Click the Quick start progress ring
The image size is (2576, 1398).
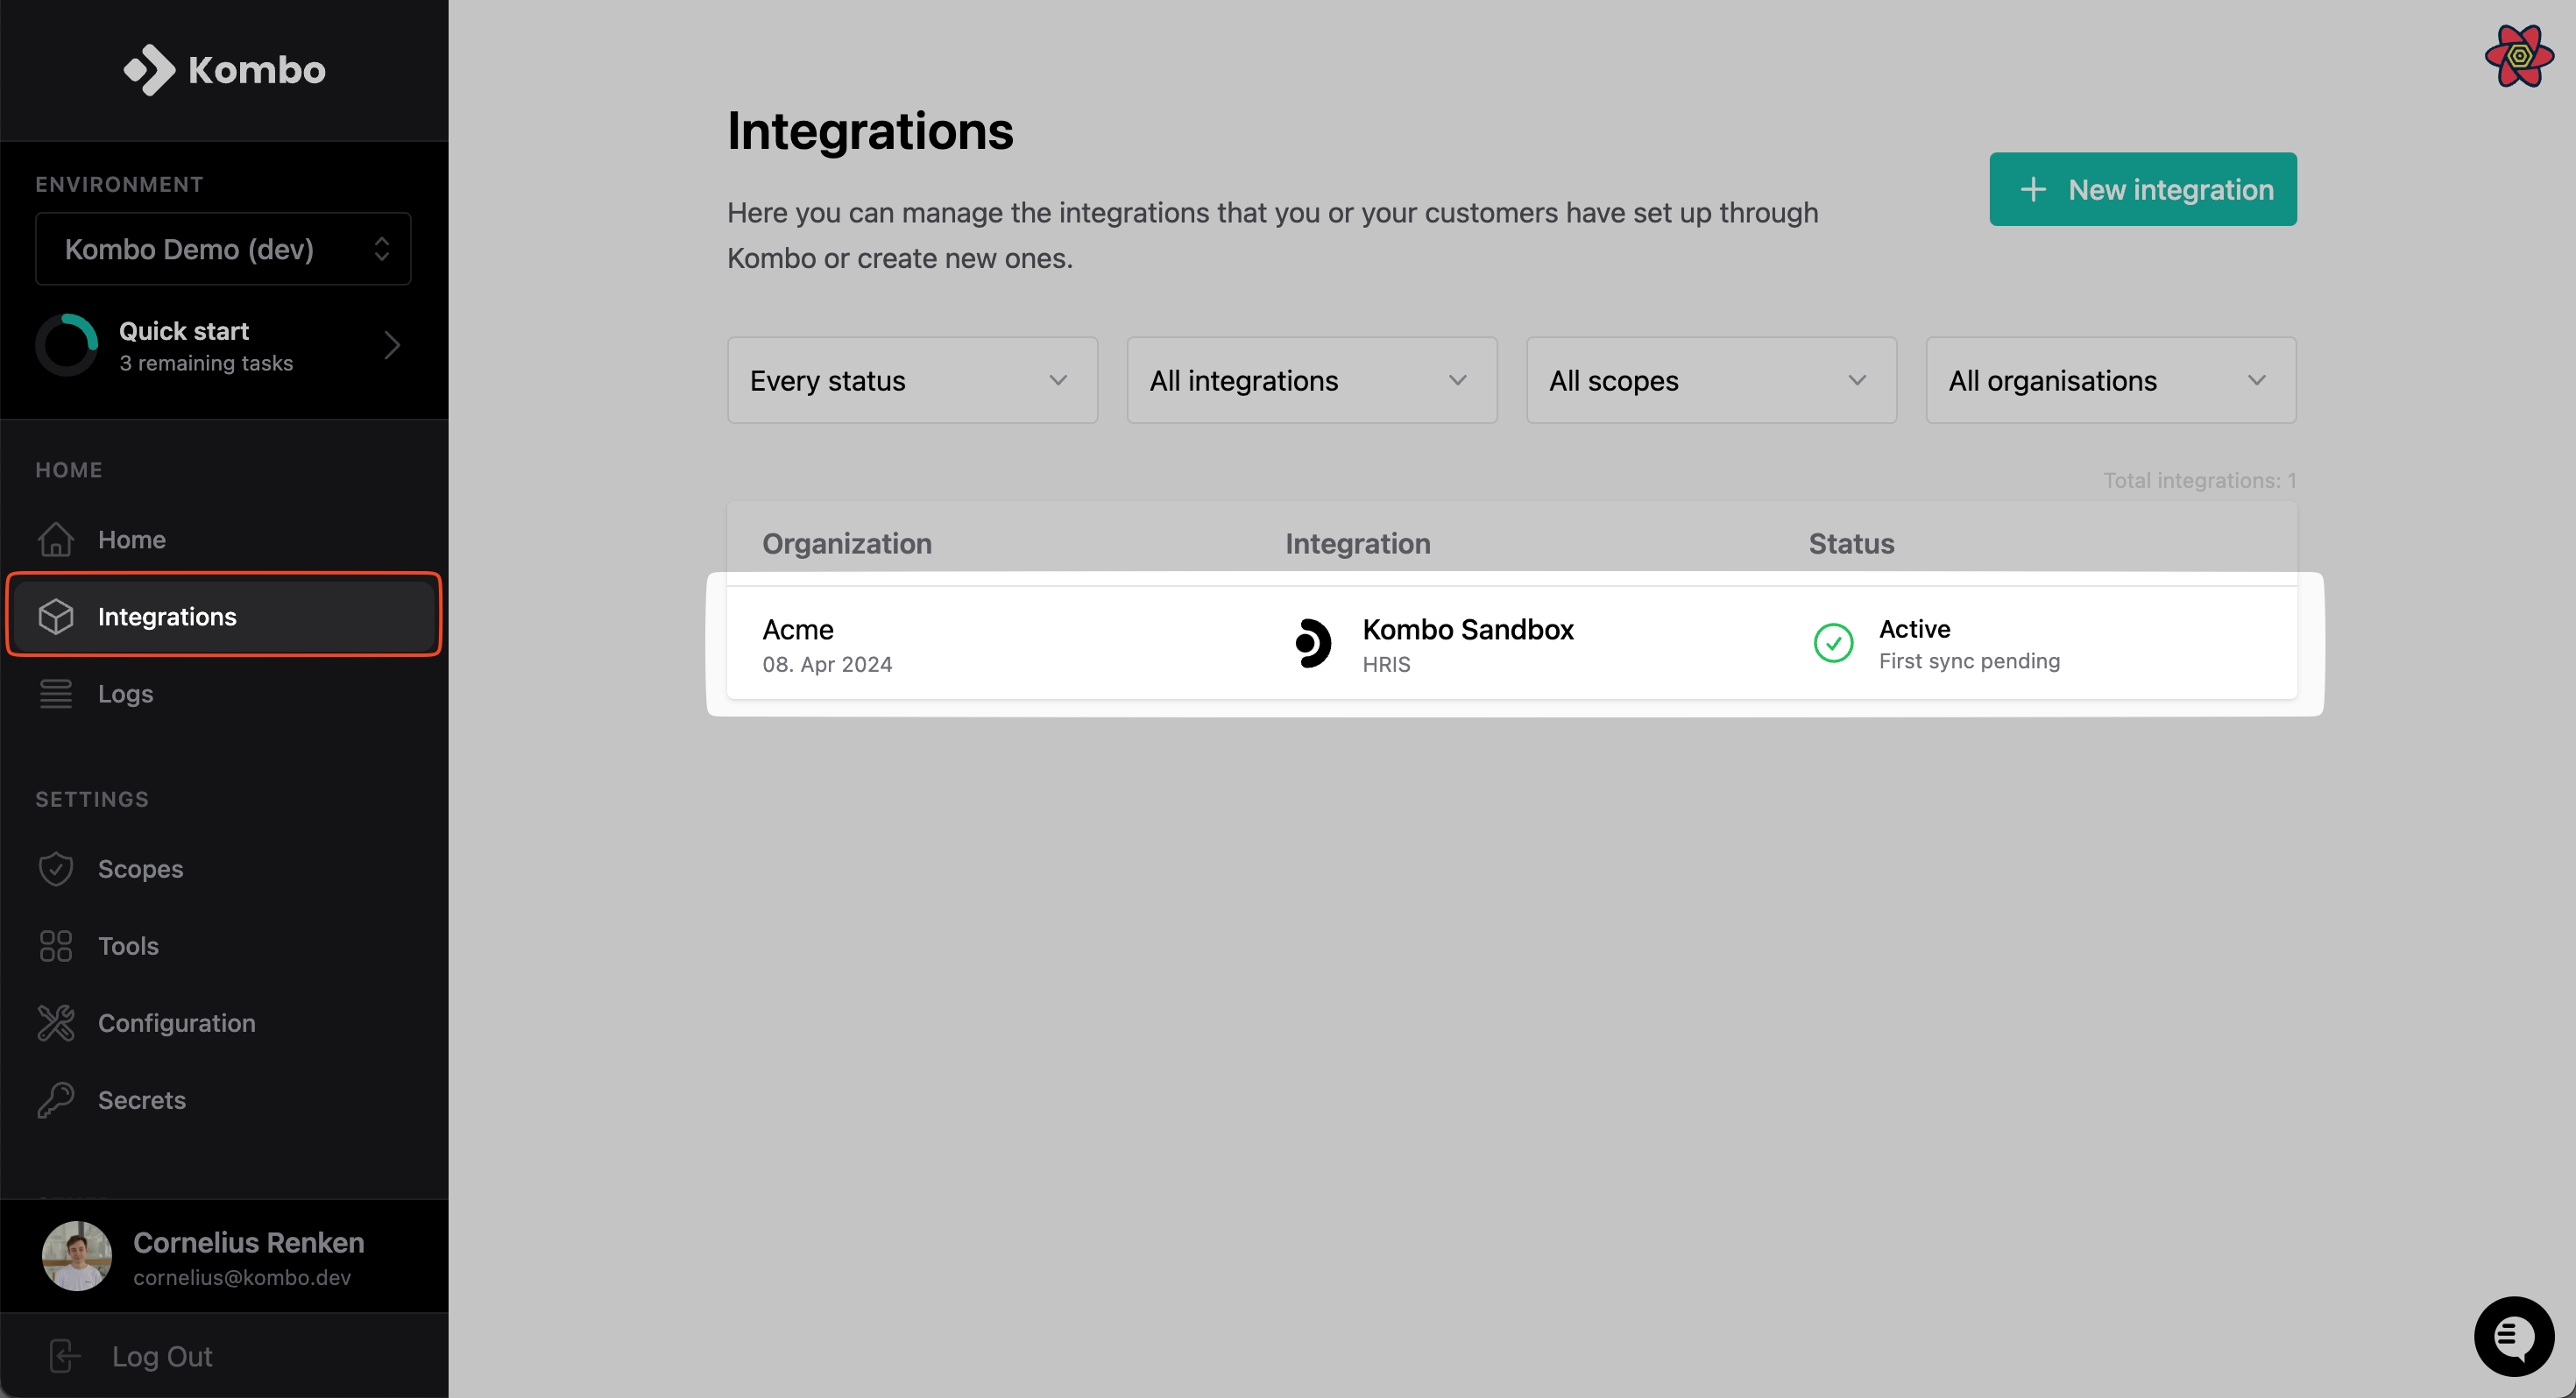point(67,345)
